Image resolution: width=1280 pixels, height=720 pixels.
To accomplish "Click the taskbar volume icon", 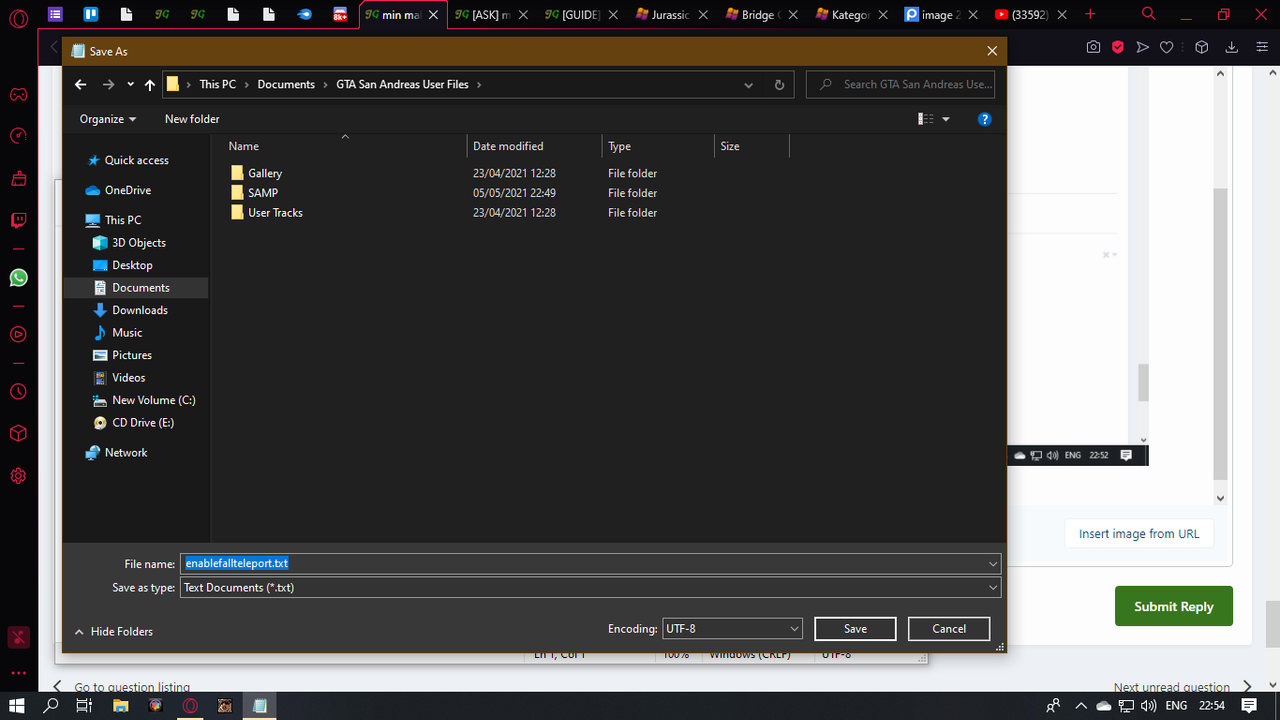I will coord(1150,706).
